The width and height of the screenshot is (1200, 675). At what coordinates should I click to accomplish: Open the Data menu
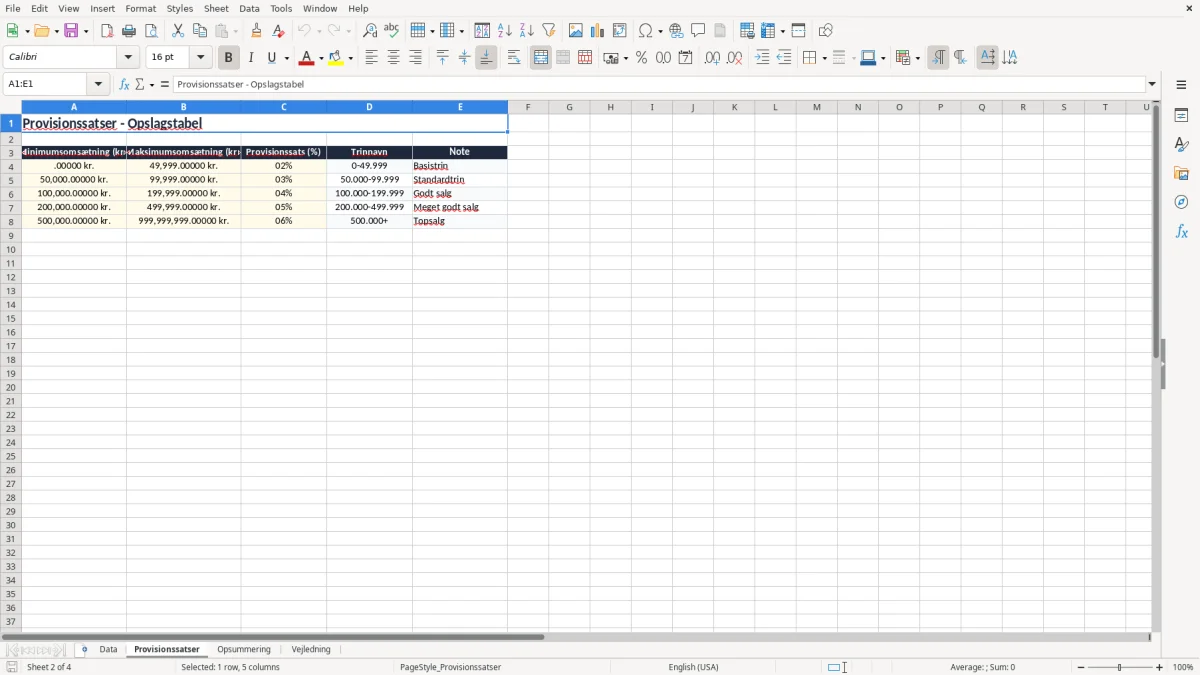coord(249,8)
